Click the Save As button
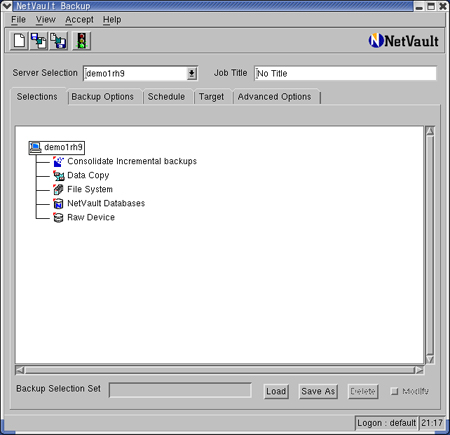This screenshot has height=435, width=450. coord(318,391)
